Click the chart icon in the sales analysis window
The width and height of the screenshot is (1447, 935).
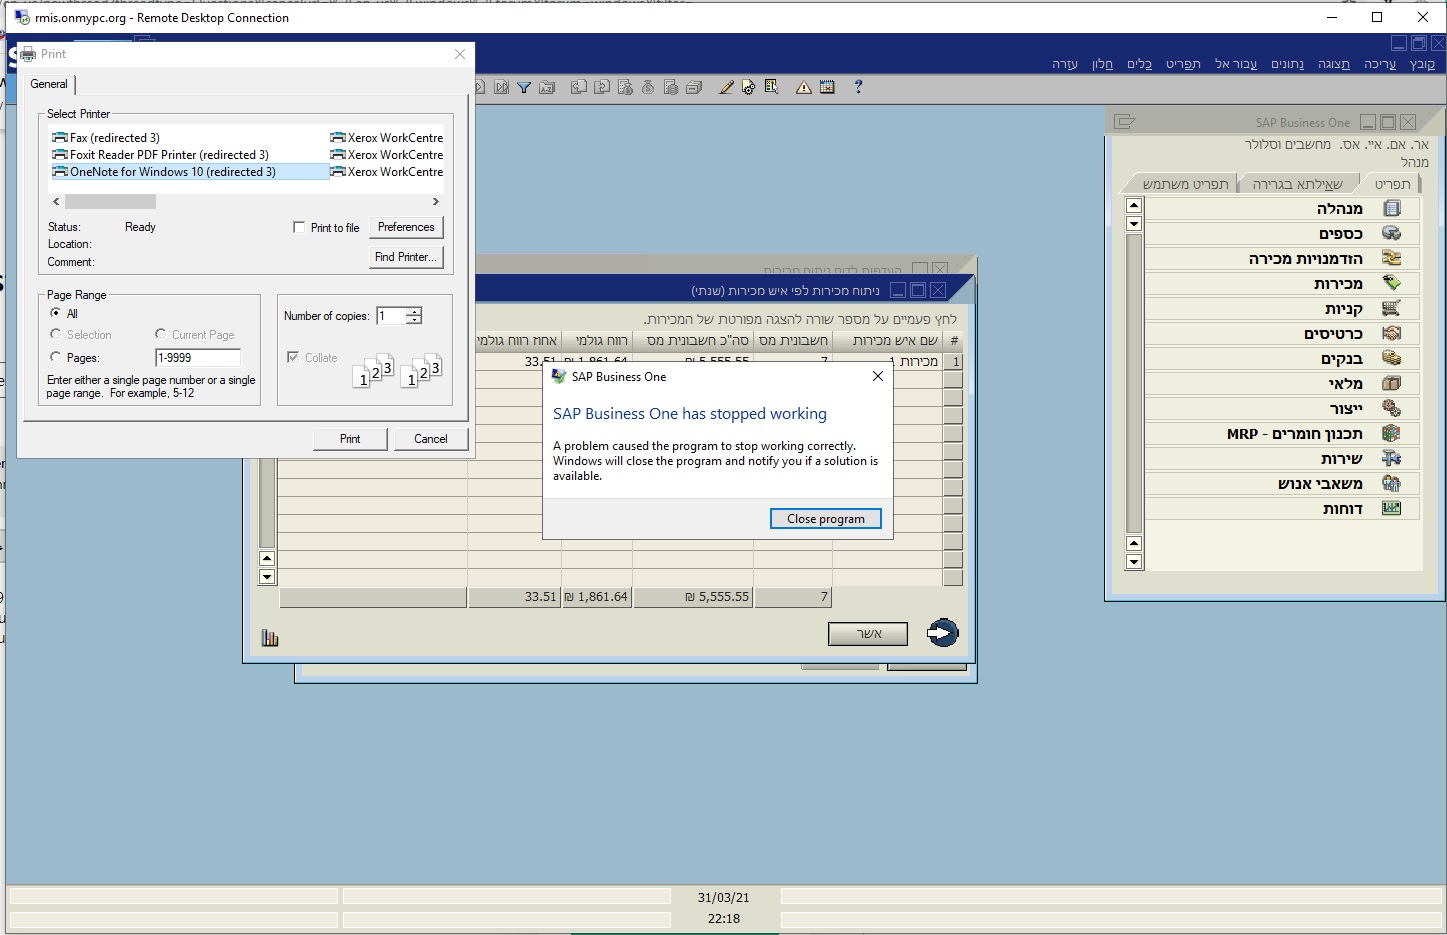click(x=270, y=637)
